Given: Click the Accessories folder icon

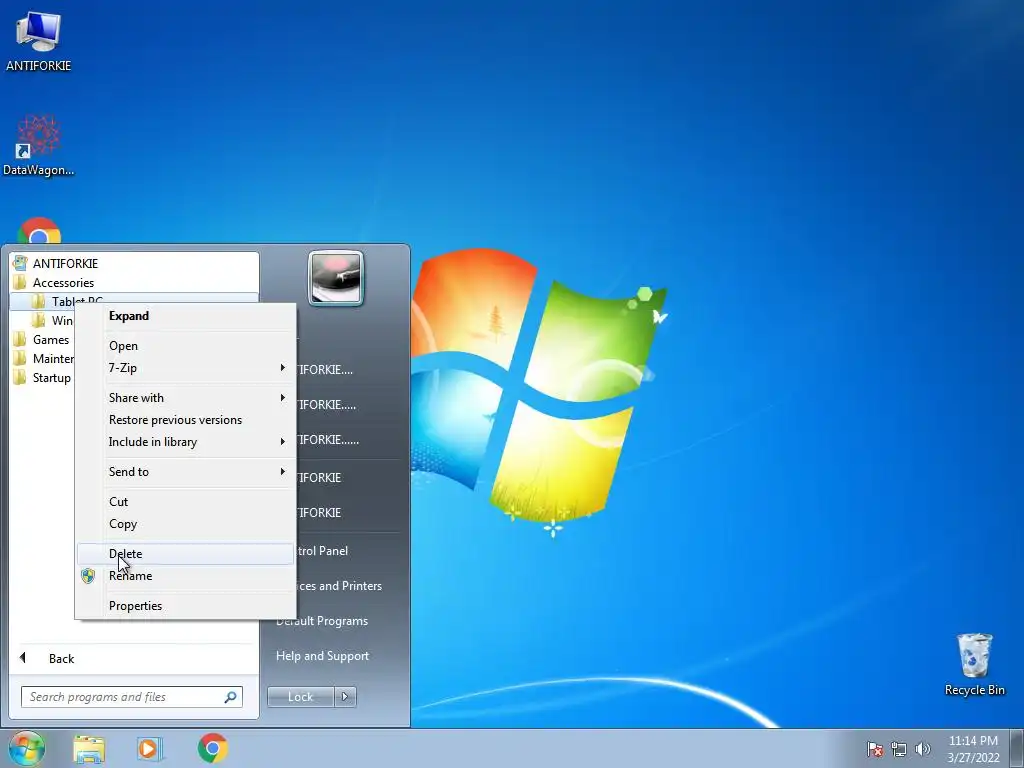Looking at the screenshot, I should click(20, 283).
